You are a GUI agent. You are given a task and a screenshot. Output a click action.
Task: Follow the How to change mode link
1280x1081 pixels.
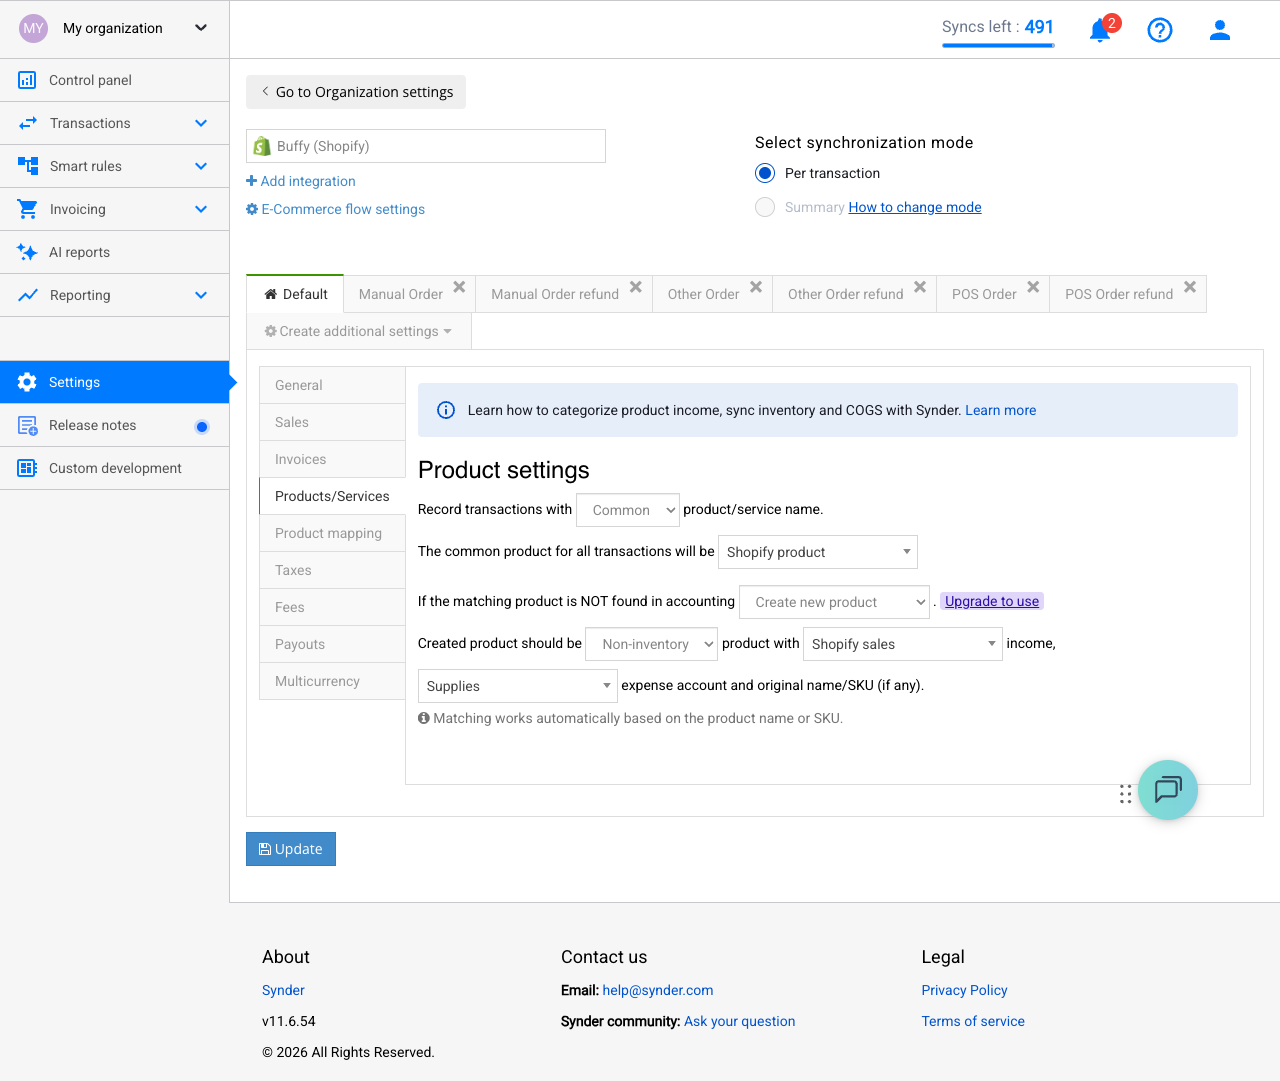[914, 207]
